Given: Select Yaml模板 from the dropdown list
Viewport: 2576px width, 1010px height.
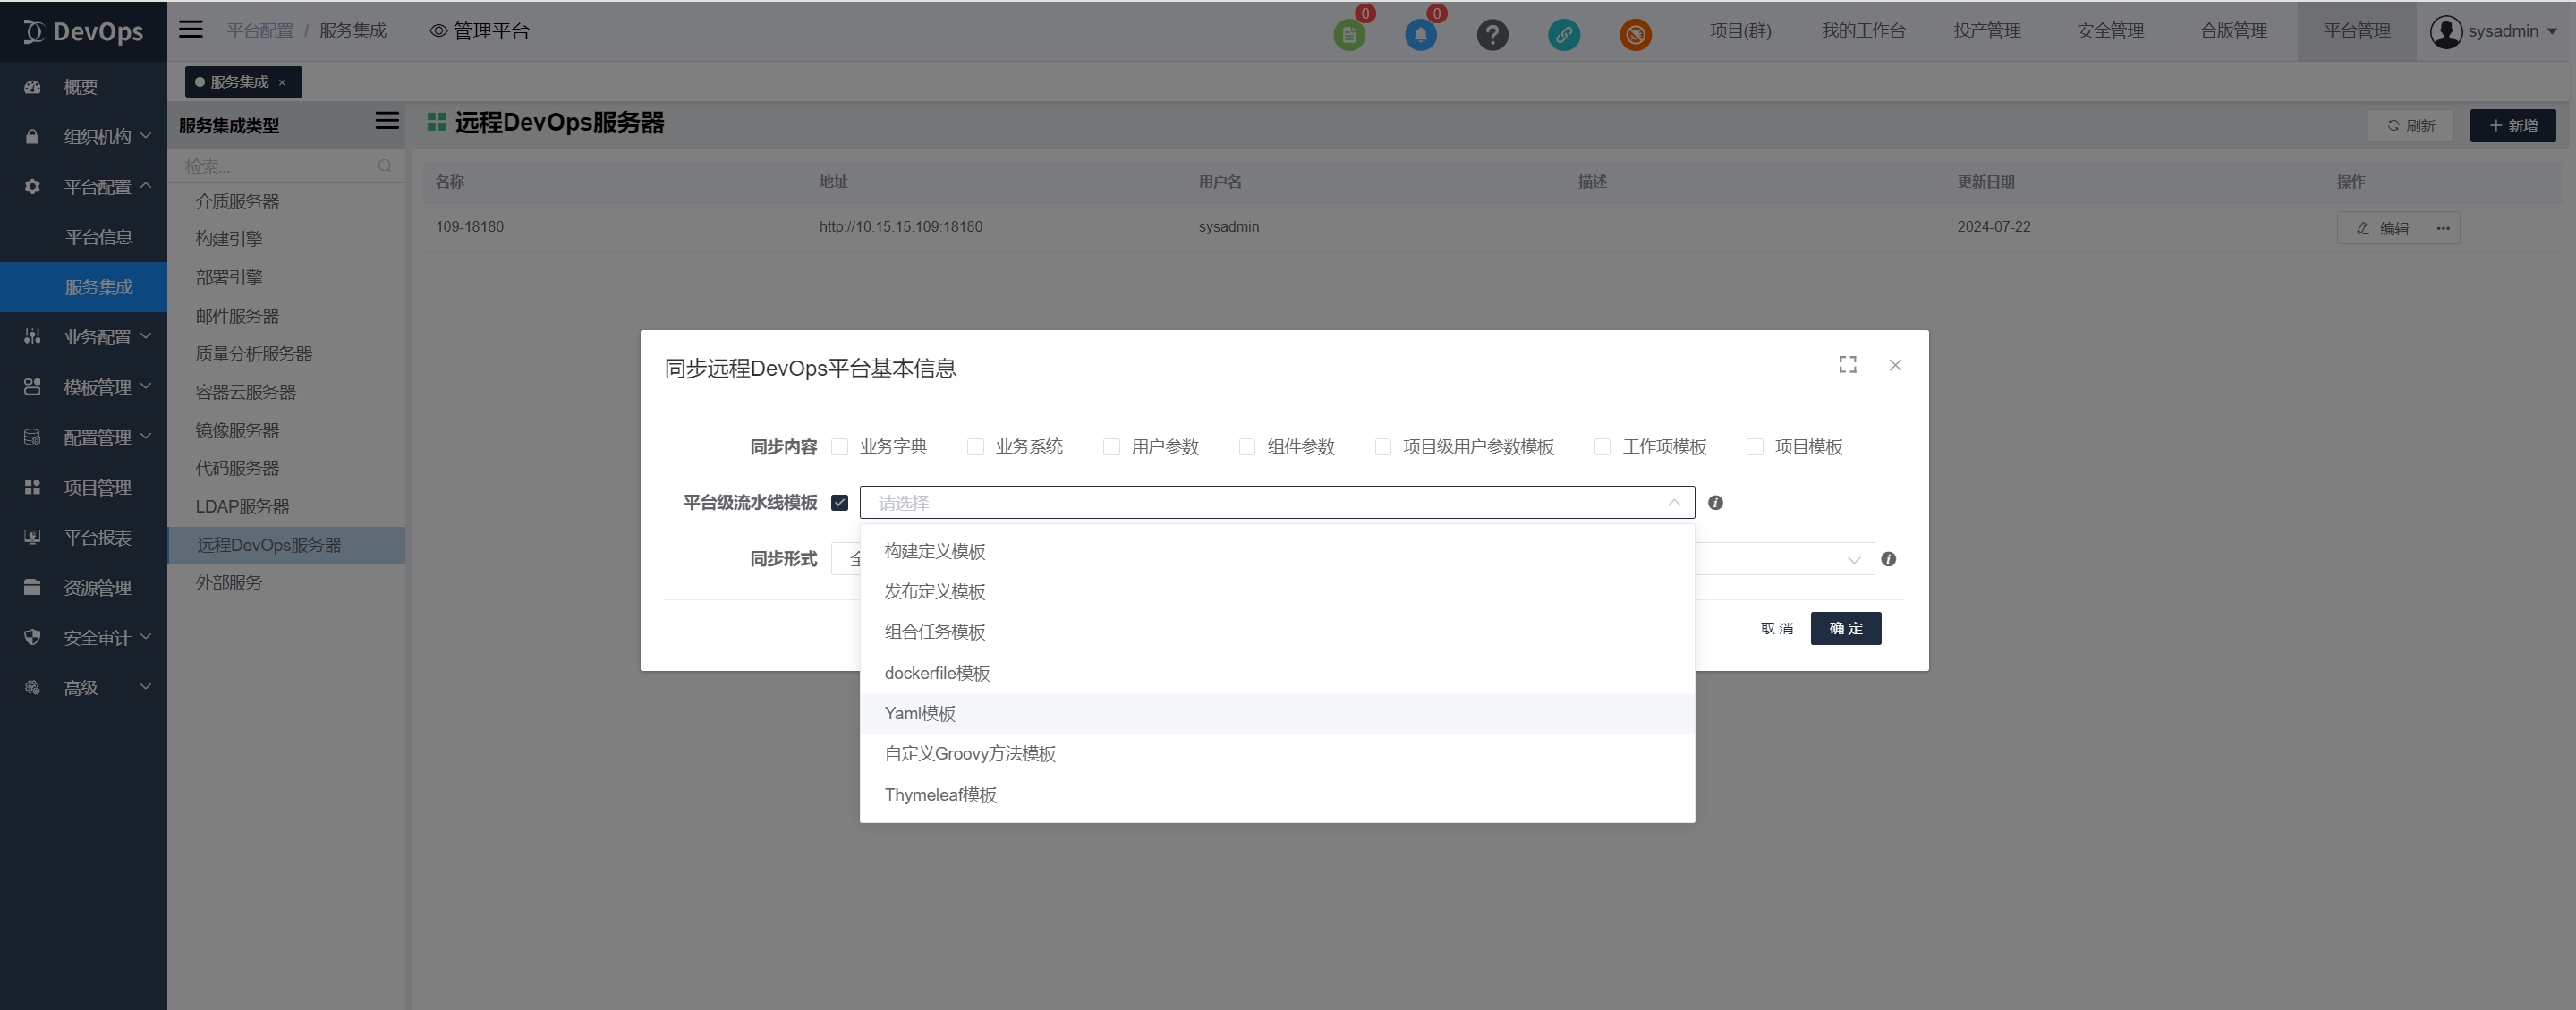Looking at the screenshot, I should [x=920, y=713].
